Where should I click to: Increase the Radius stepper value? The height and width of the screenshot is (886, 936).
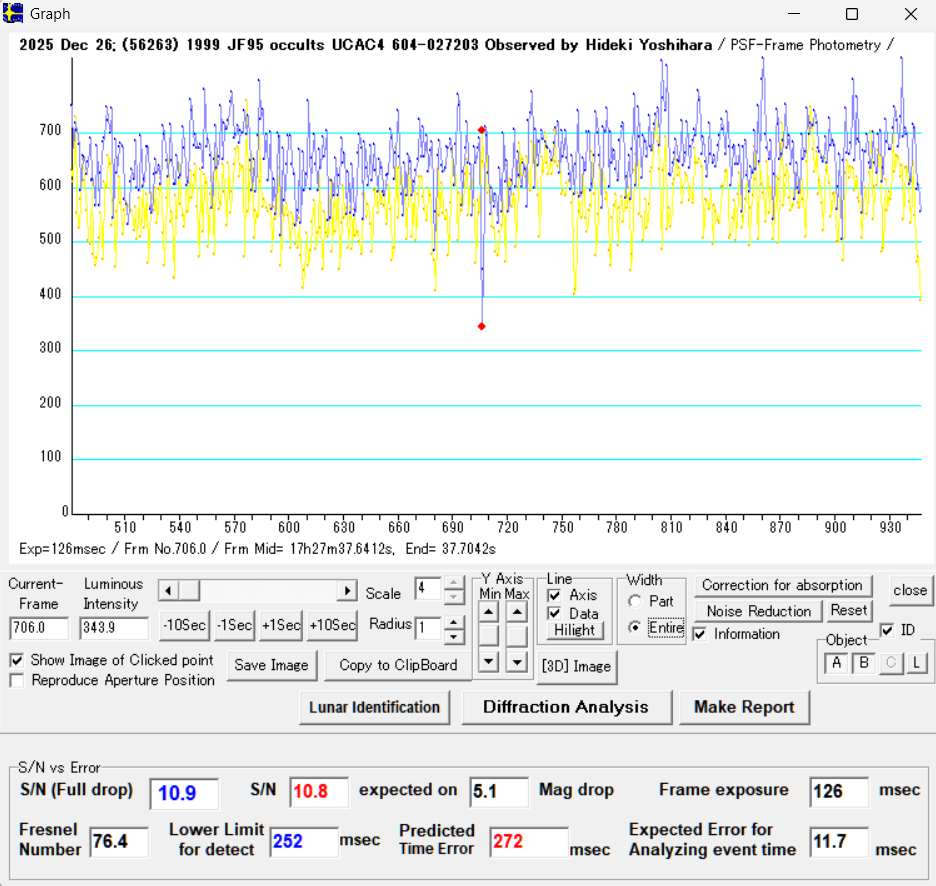(453, 621)
